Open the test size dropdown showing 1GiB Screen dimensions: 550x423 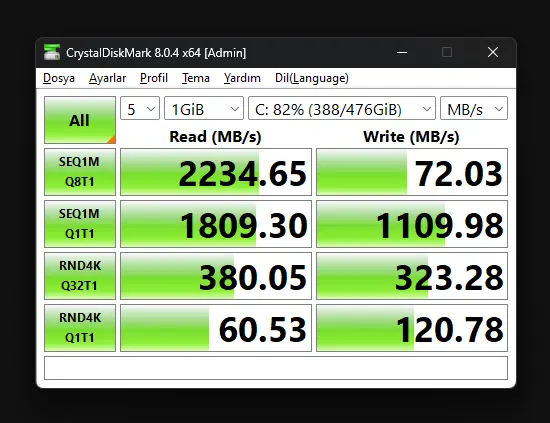204,108
